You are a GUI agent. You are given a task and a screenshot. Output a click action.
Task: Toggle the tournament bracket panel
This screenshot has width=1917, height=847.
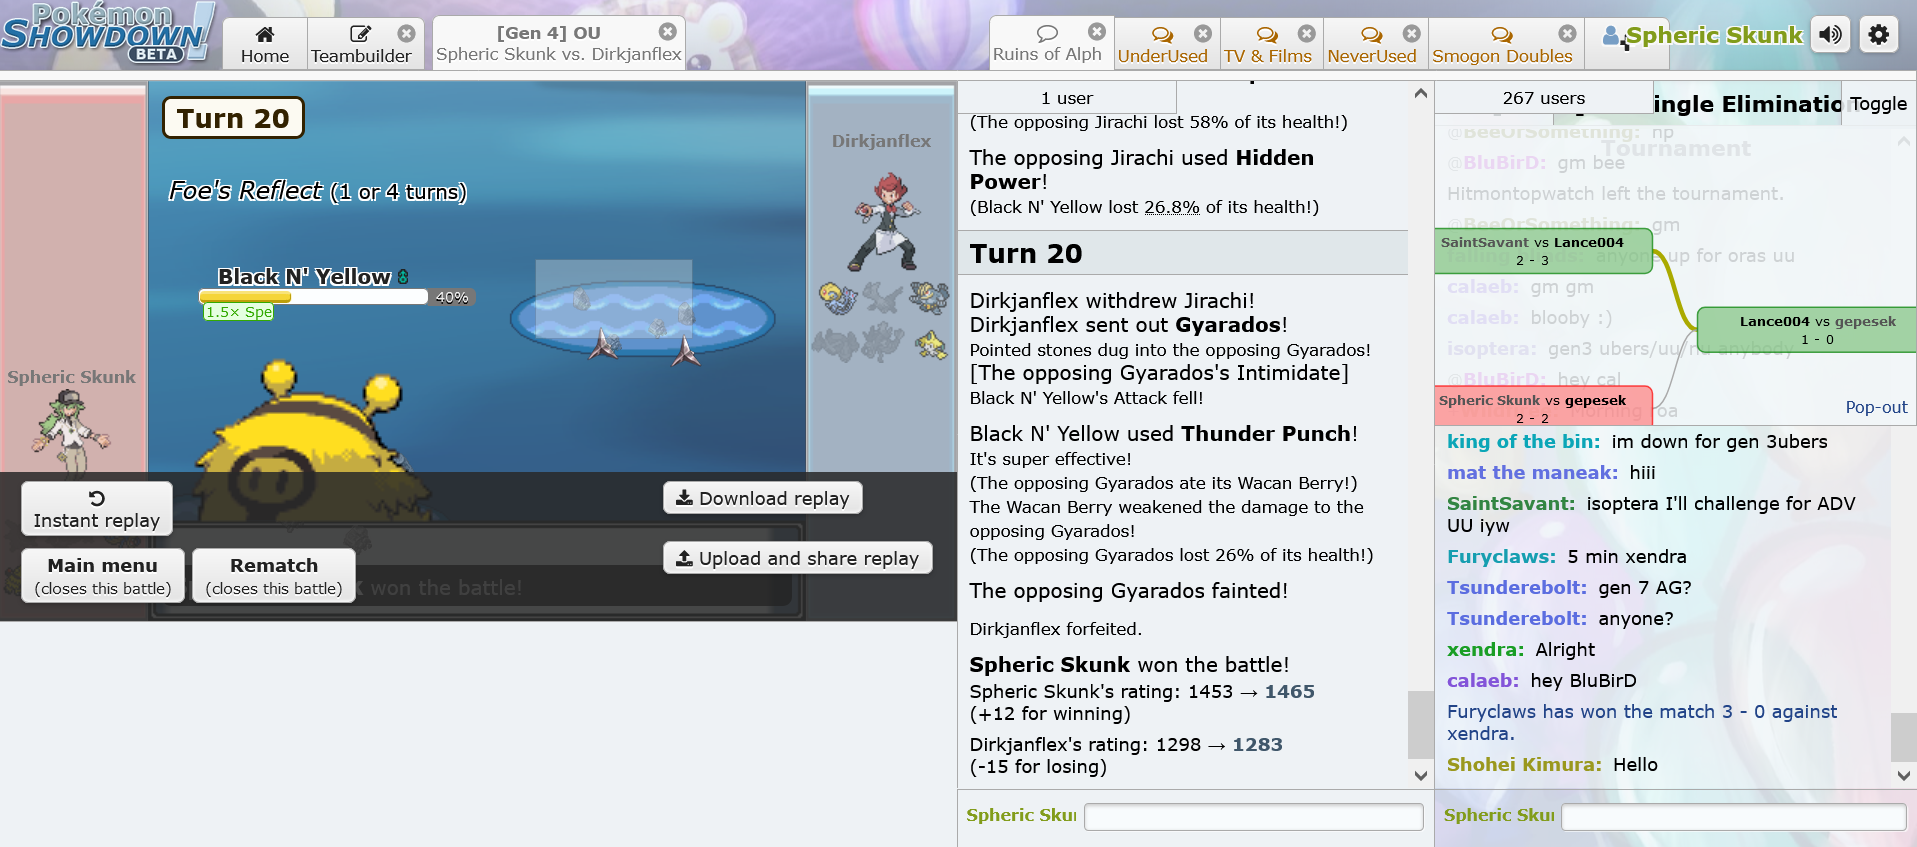pos(1878,103)
